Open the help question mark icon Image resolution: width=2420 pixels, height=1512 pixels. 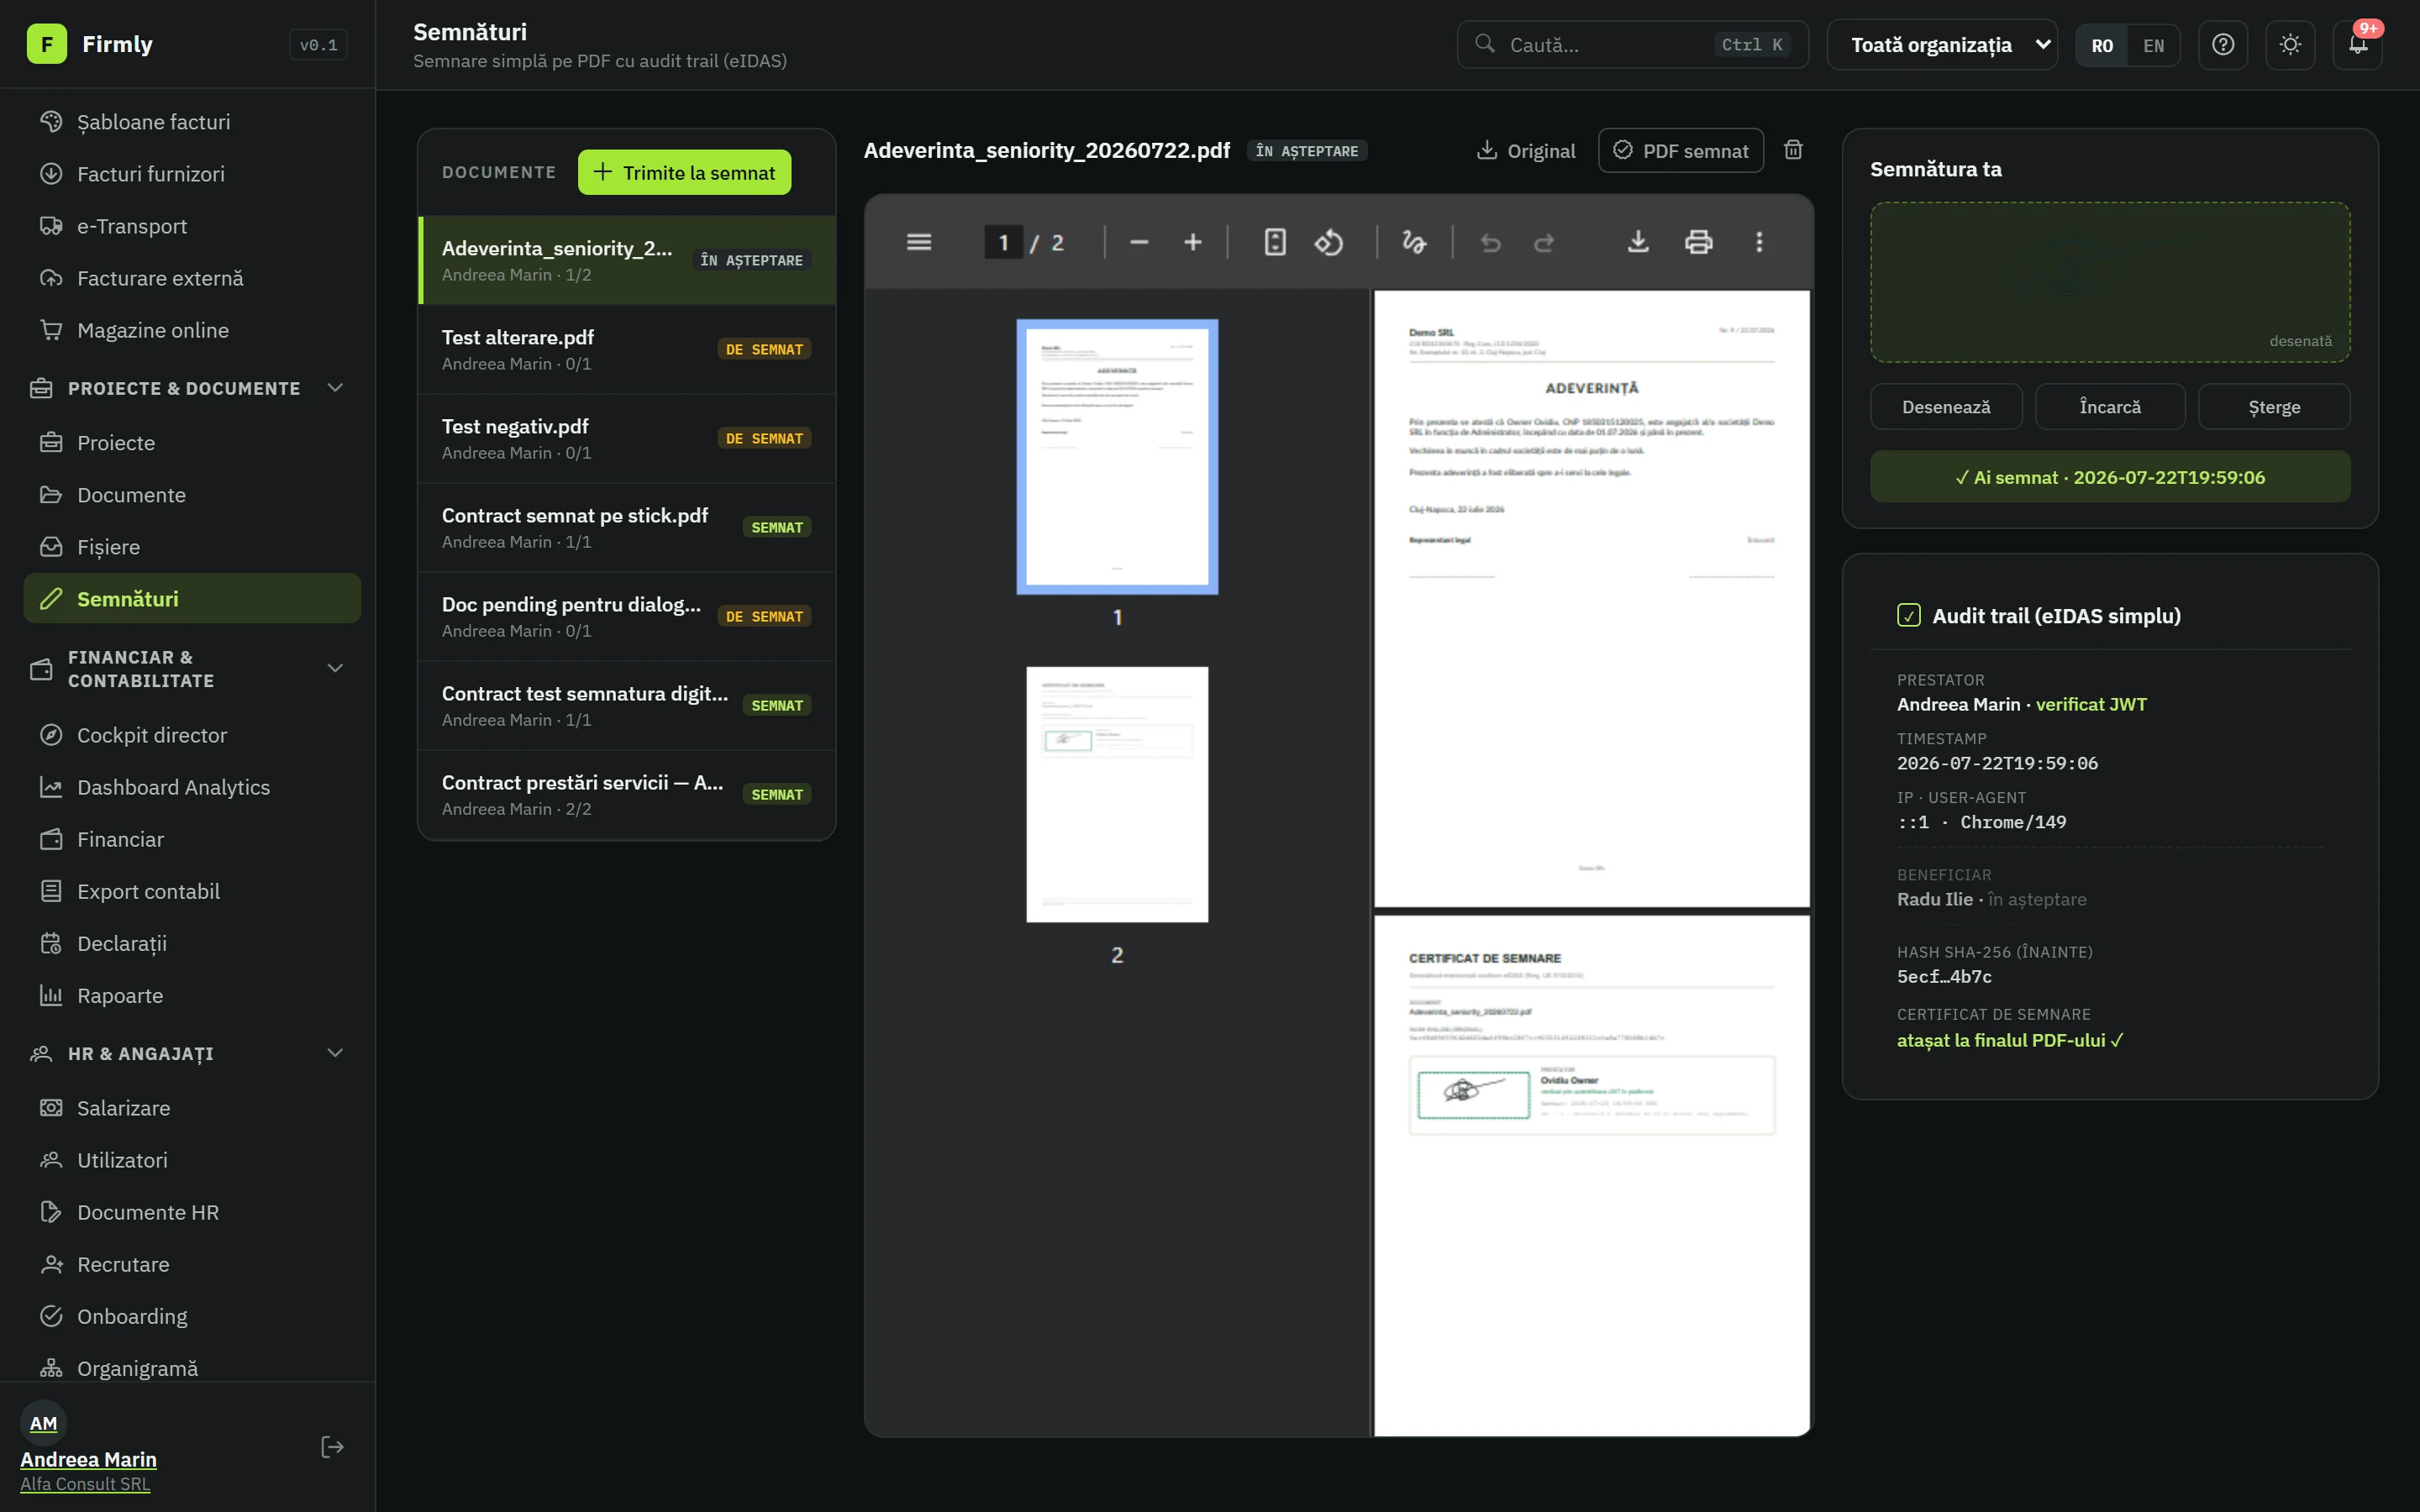2222,45
